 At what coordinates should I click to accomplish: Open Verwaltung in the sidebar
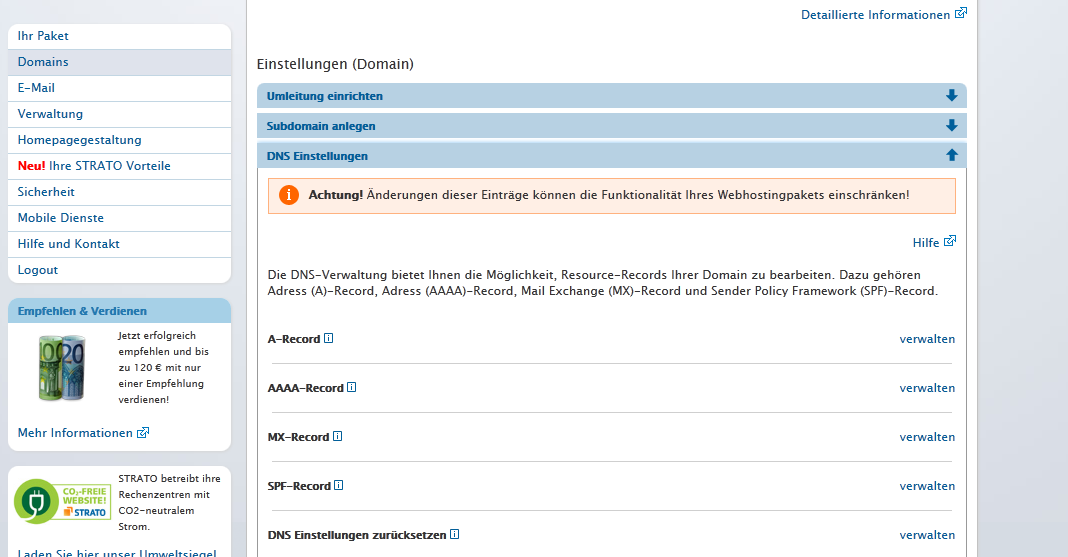[x=119, y=114]
